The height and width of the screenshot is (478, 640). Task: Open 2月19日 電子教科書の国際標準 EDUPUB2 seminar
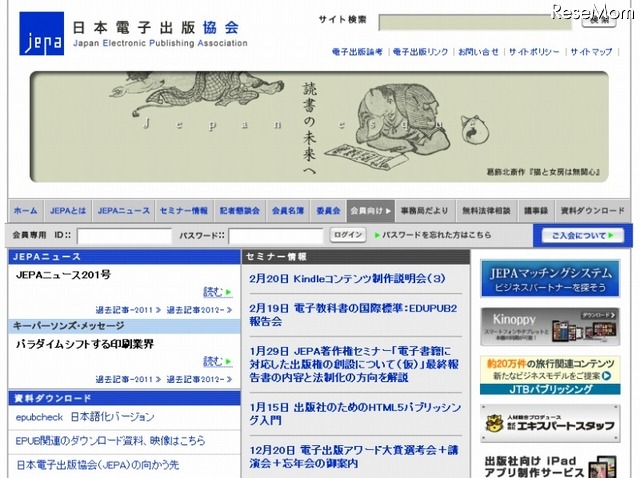tap(353, 315)
